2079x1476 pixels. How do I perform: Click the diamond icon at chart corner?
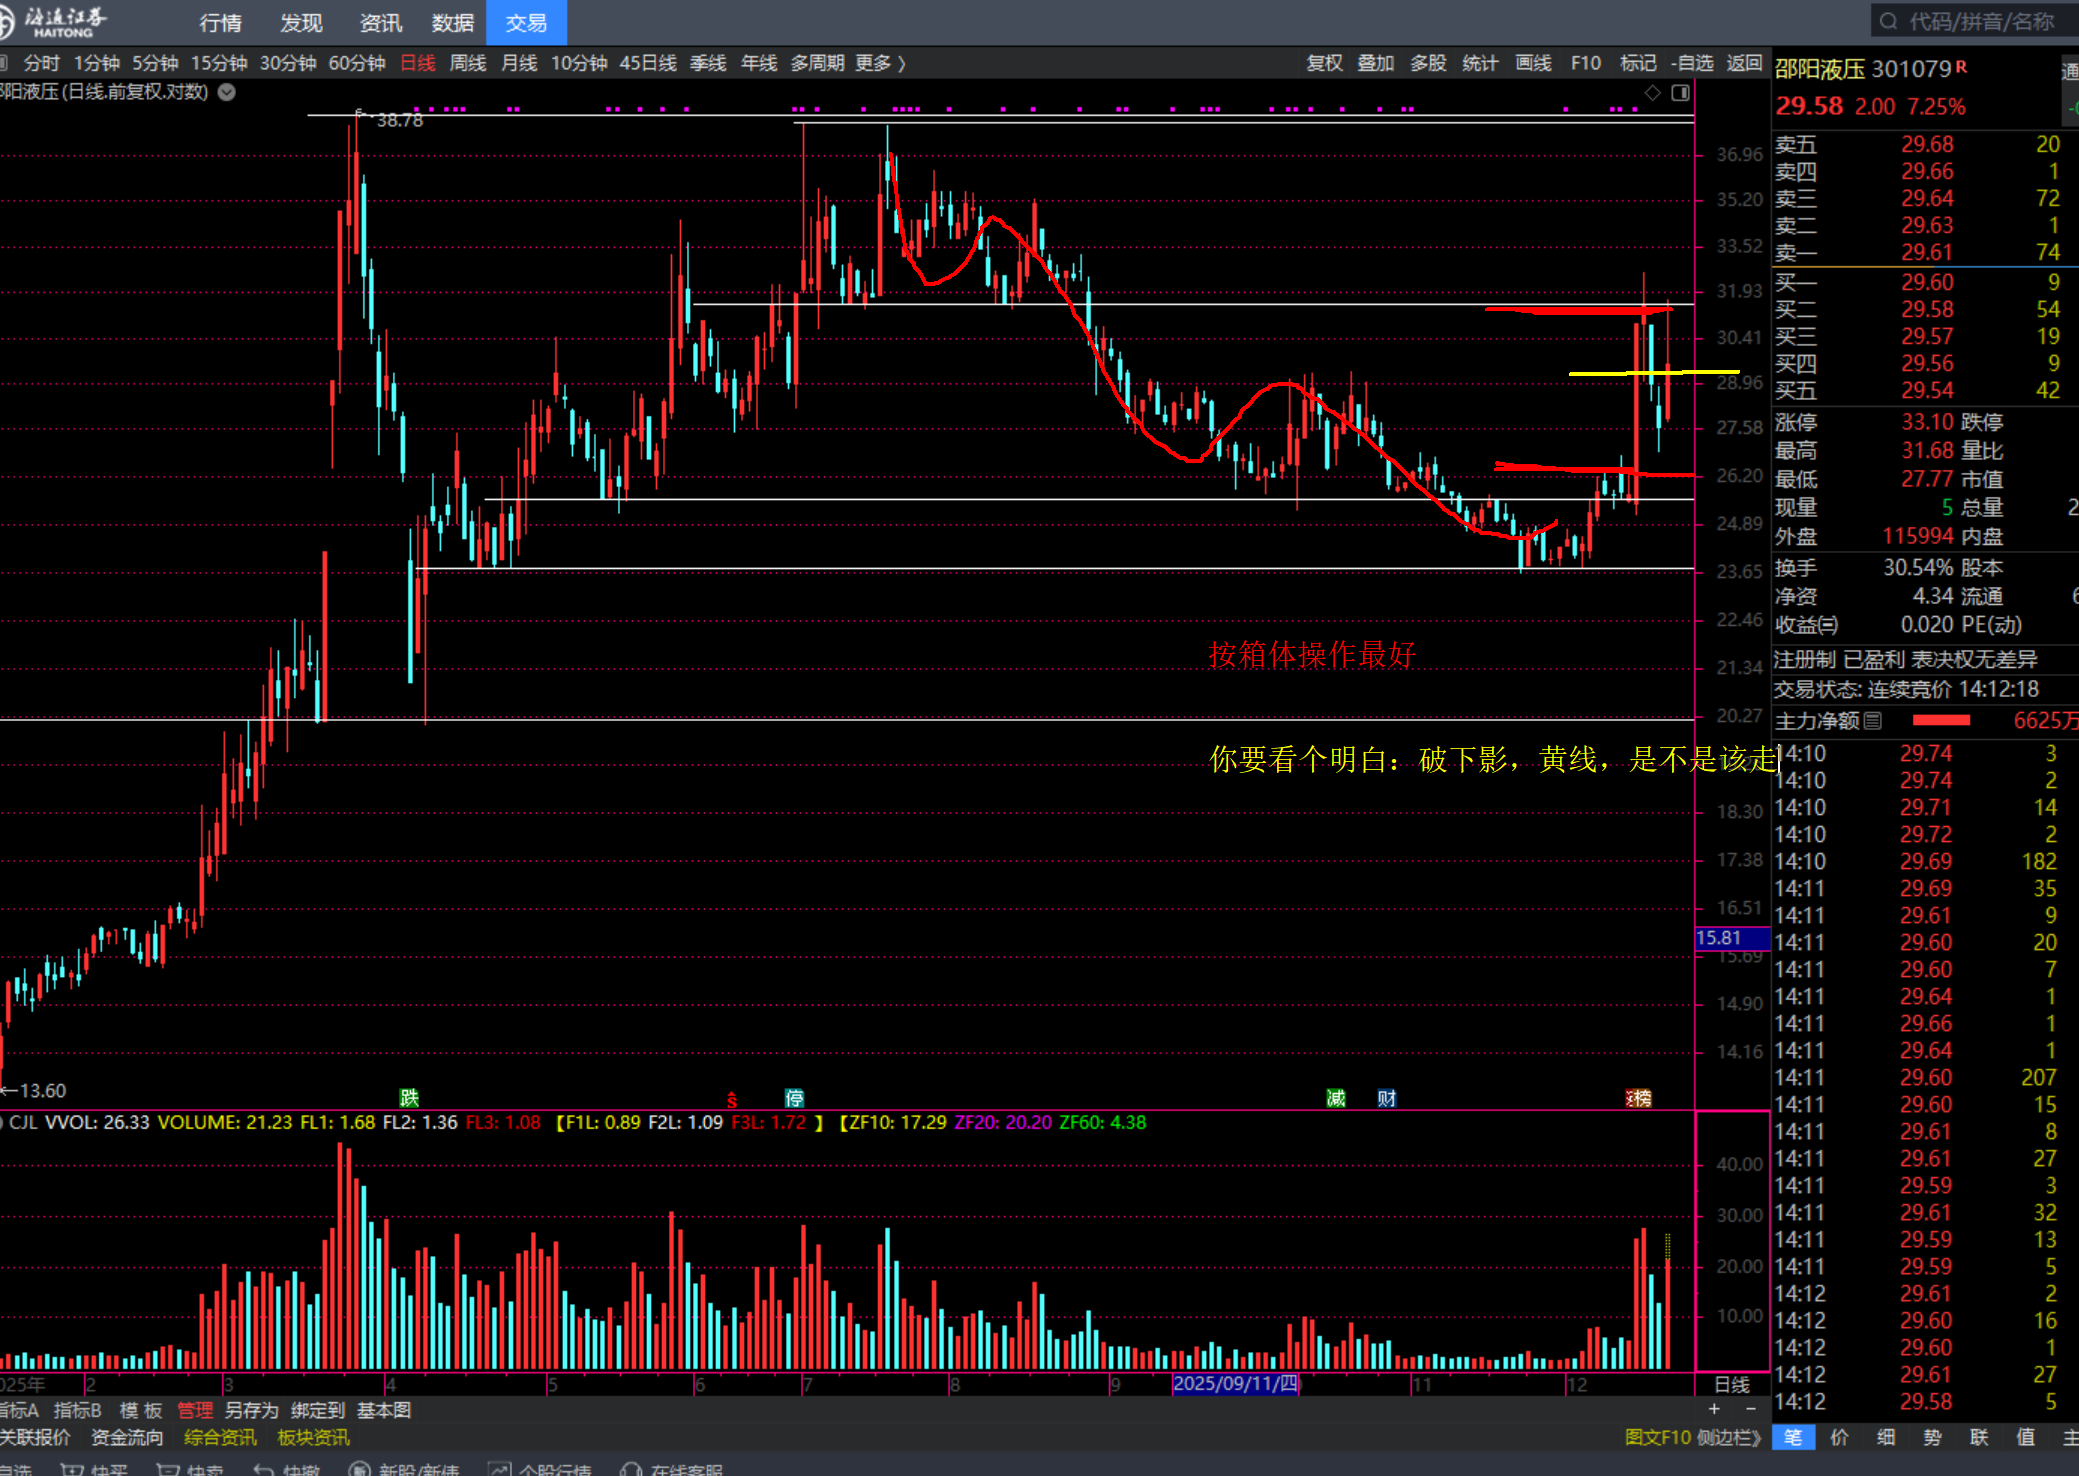pos(1652,93)
